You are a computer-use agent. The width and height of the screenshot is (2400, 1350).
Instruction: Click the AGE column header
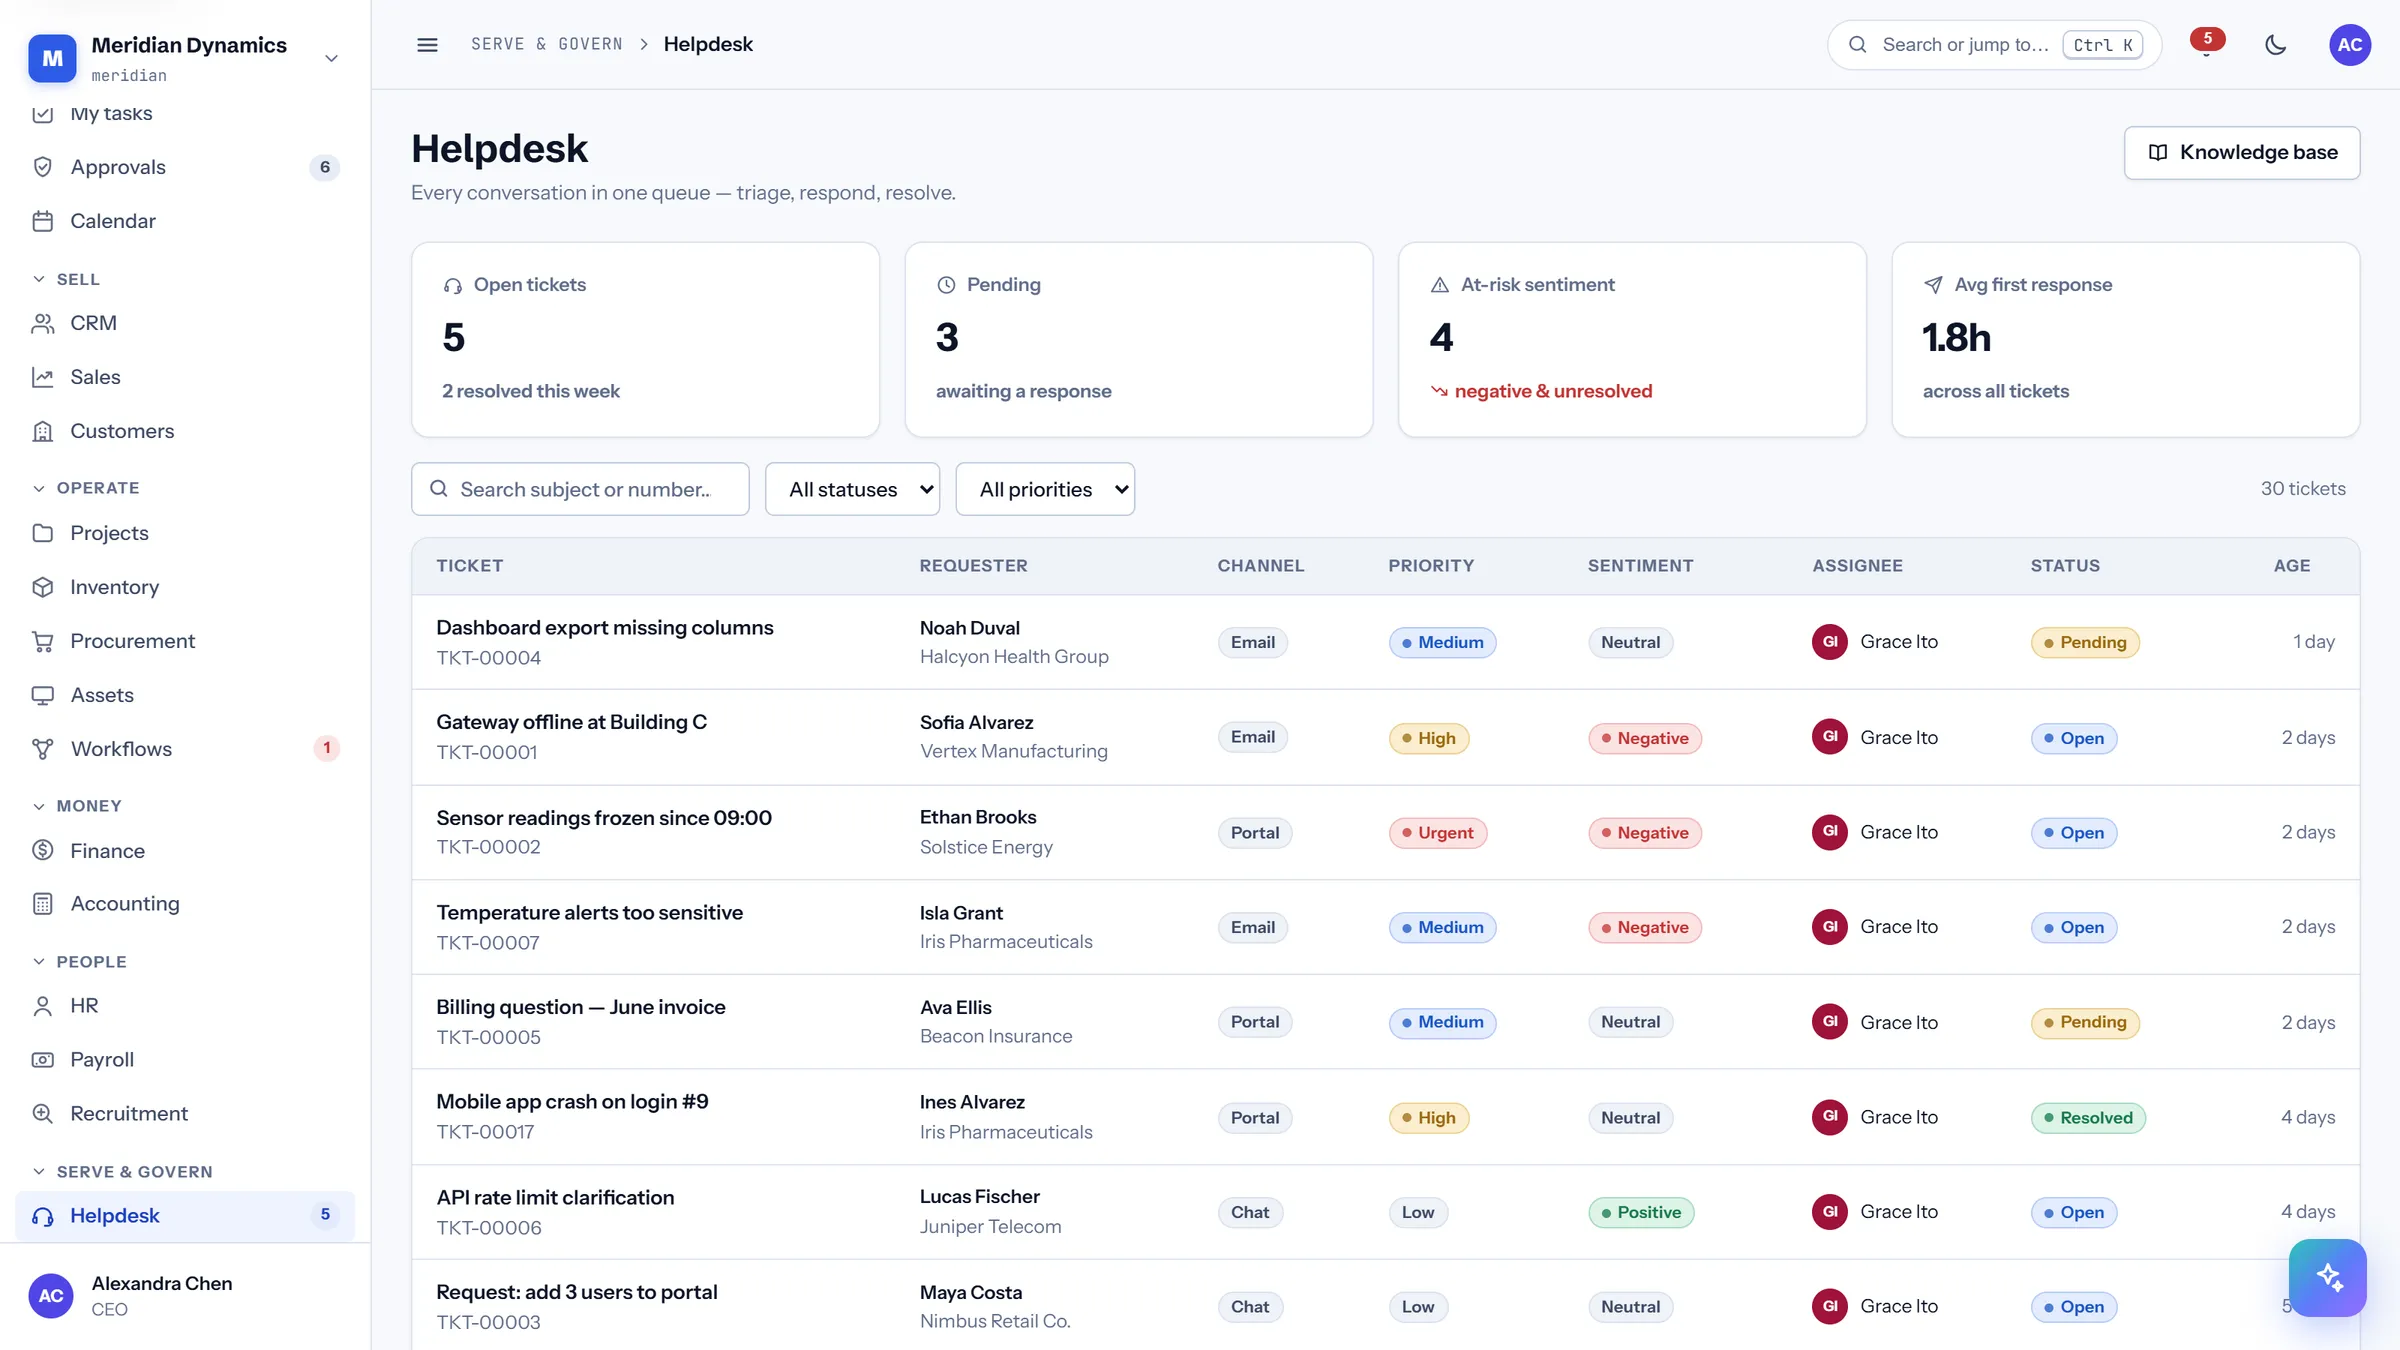tap(2292, 566)
